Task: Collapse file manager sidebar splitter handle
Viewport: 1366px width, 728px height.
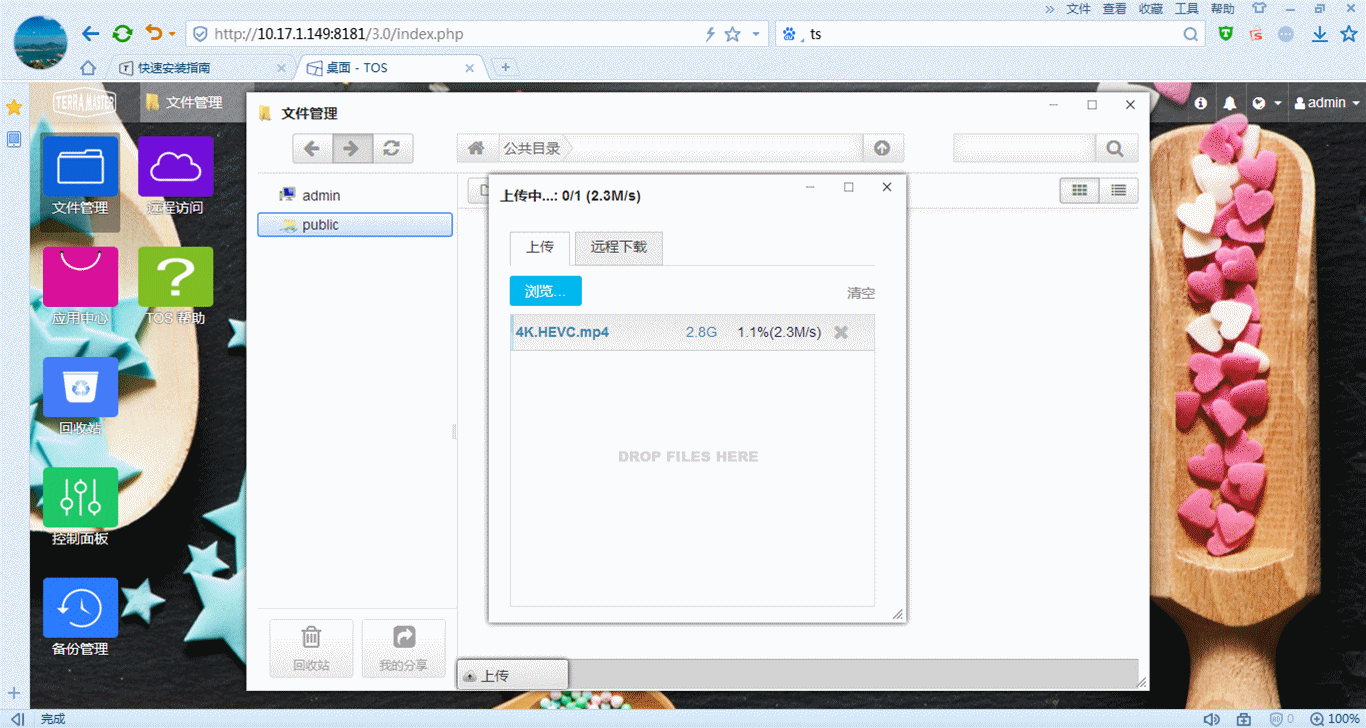Action: coord(454,432)
